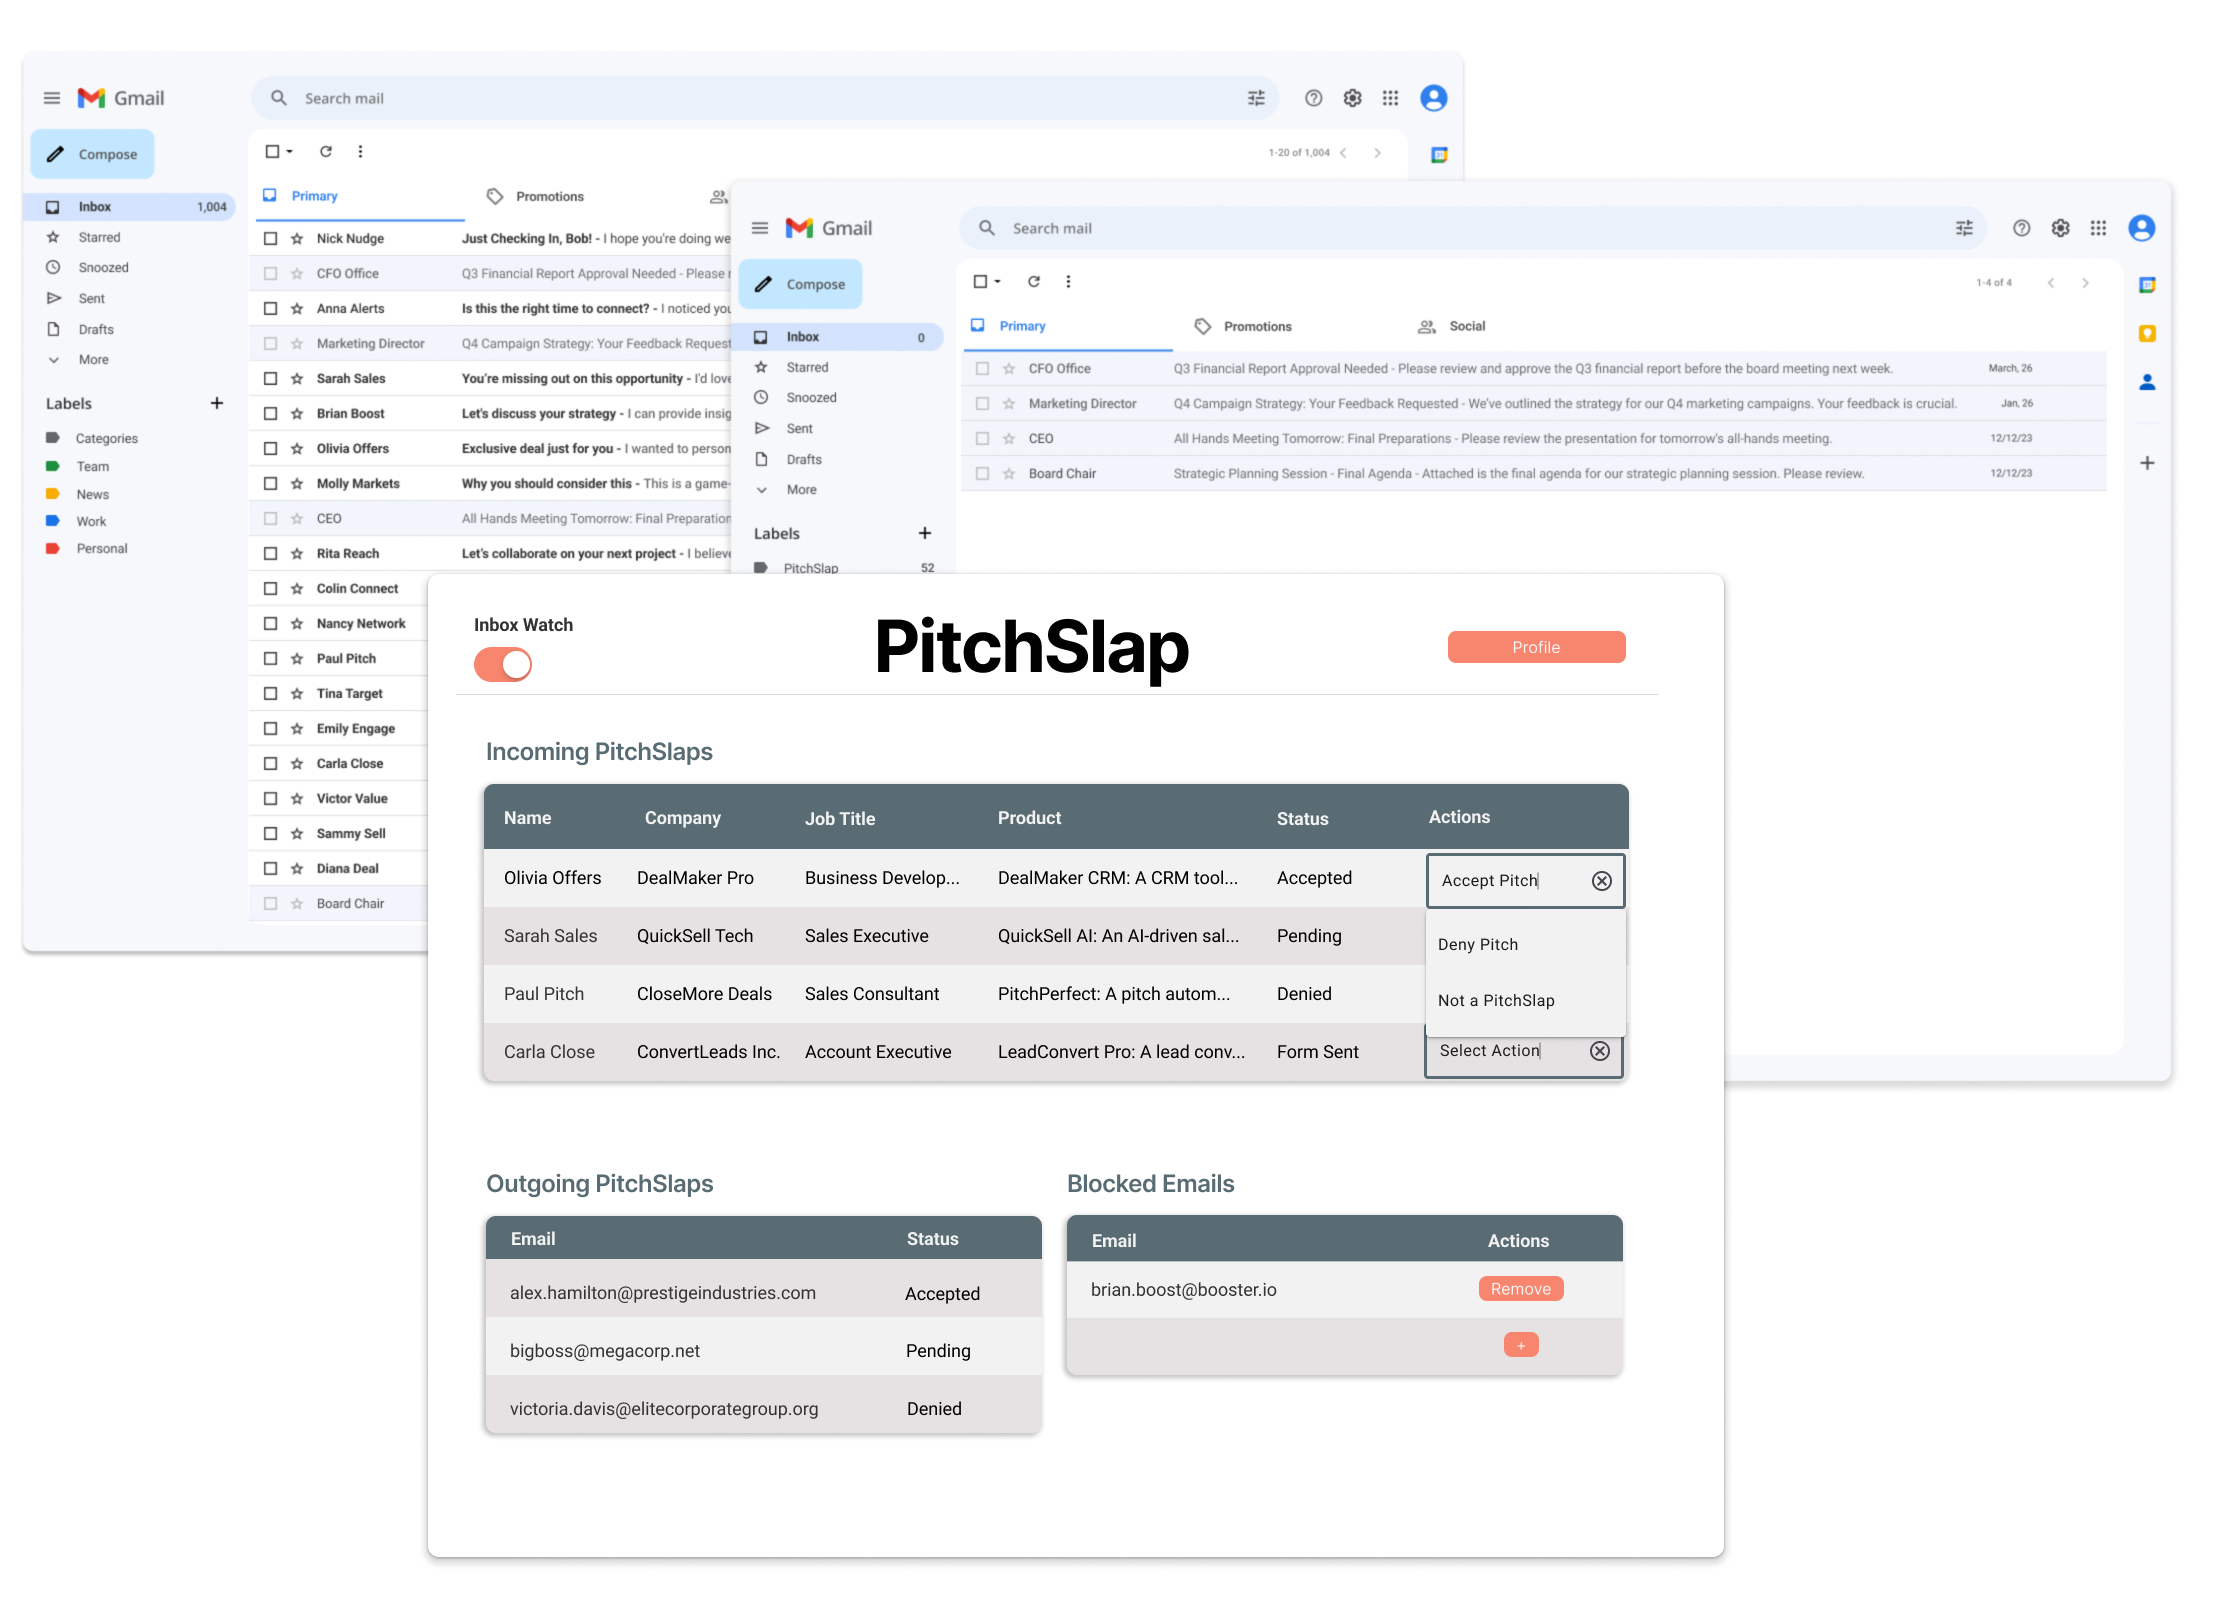
Task: Star the CFO Office email in front inbox
Action: pos(1009,369)
